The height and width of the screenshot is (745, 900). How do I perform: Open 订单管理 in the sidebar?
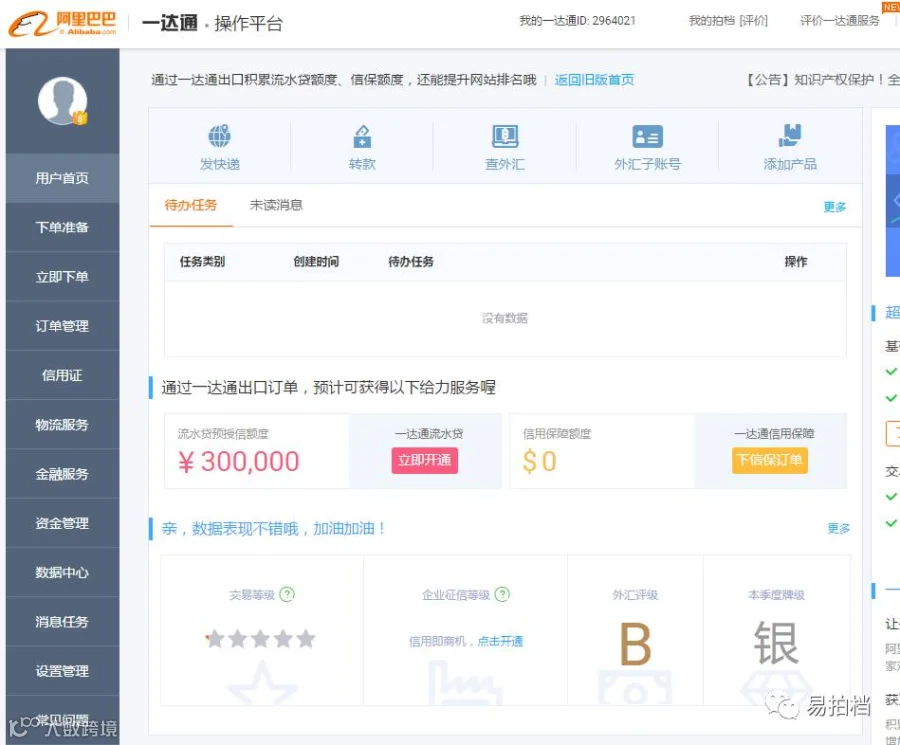[63, 326]
